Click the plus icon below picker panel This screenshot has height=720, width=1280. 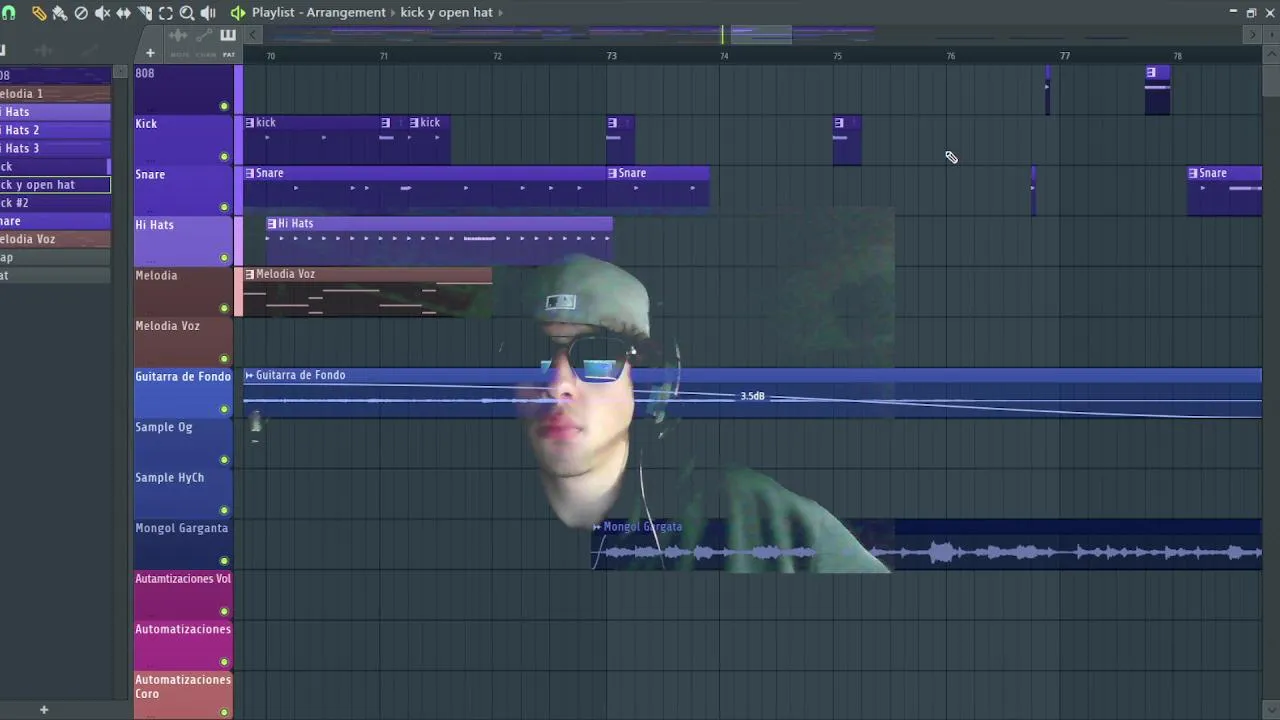pyautogui.click(x=44, y=710)
